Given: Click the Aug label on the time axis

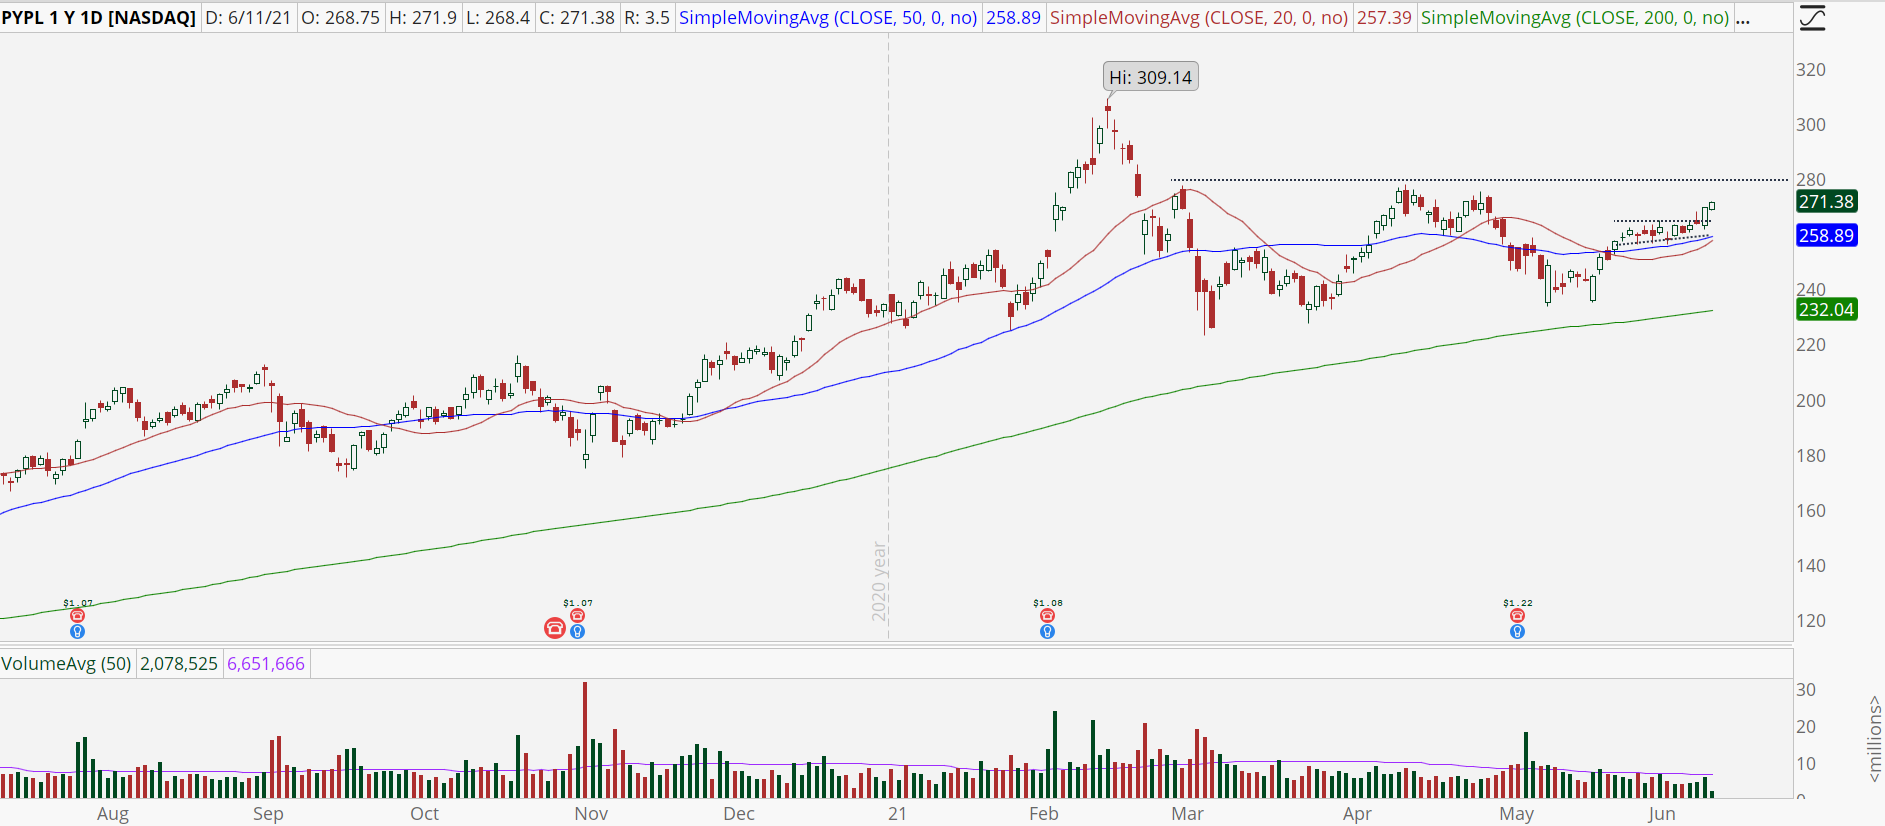Looking at the screenshot, I should pos(113,814).
